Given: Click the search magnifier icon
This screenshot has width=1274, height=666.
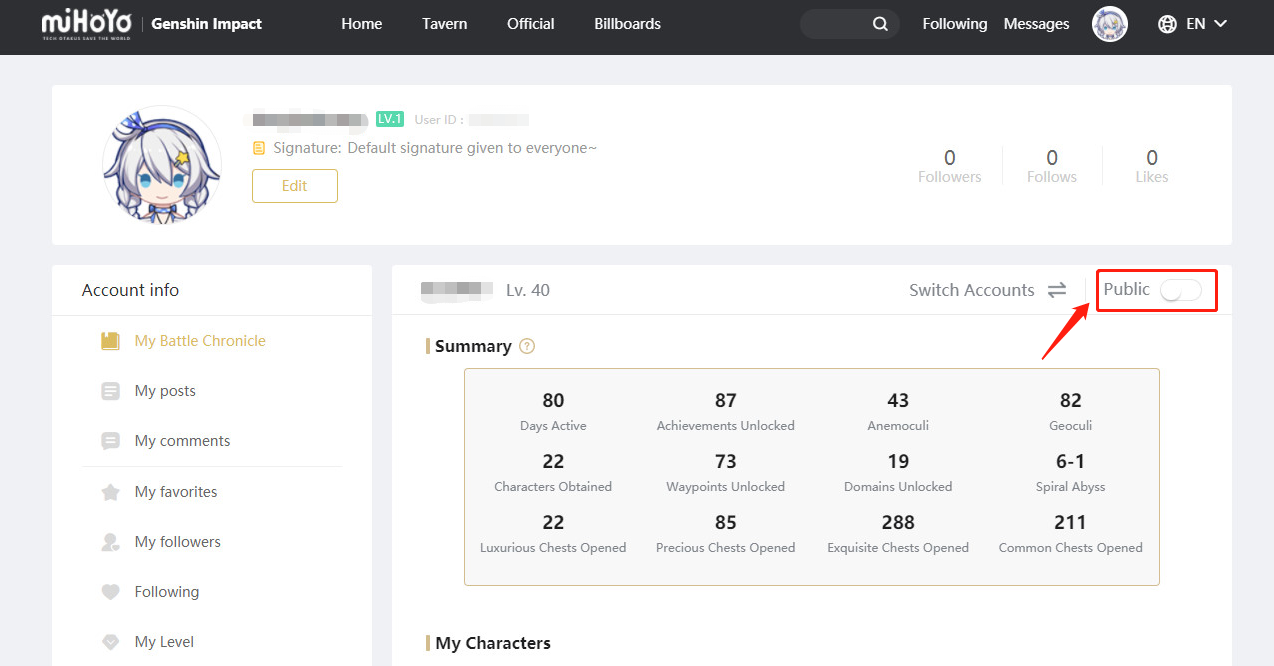Looking at the screenshot, I should point(880,24).
